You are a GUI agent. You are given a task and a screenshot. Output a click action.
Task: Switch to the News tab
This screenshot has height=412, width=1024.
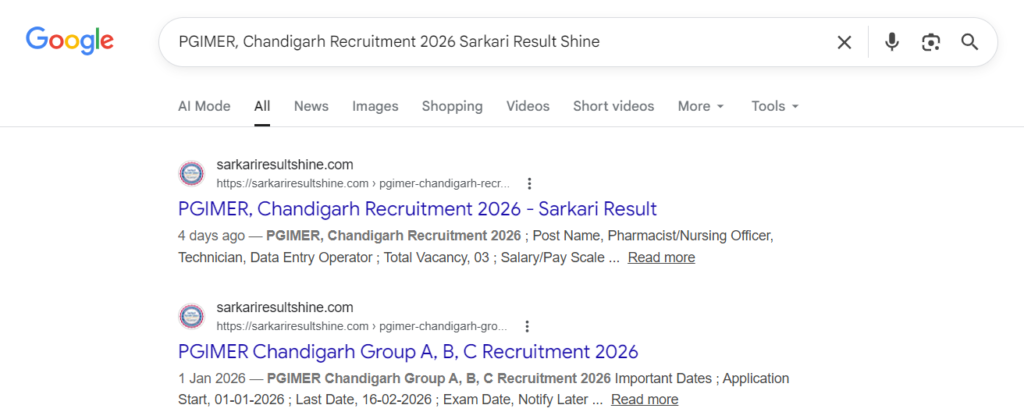coord(311,106)
